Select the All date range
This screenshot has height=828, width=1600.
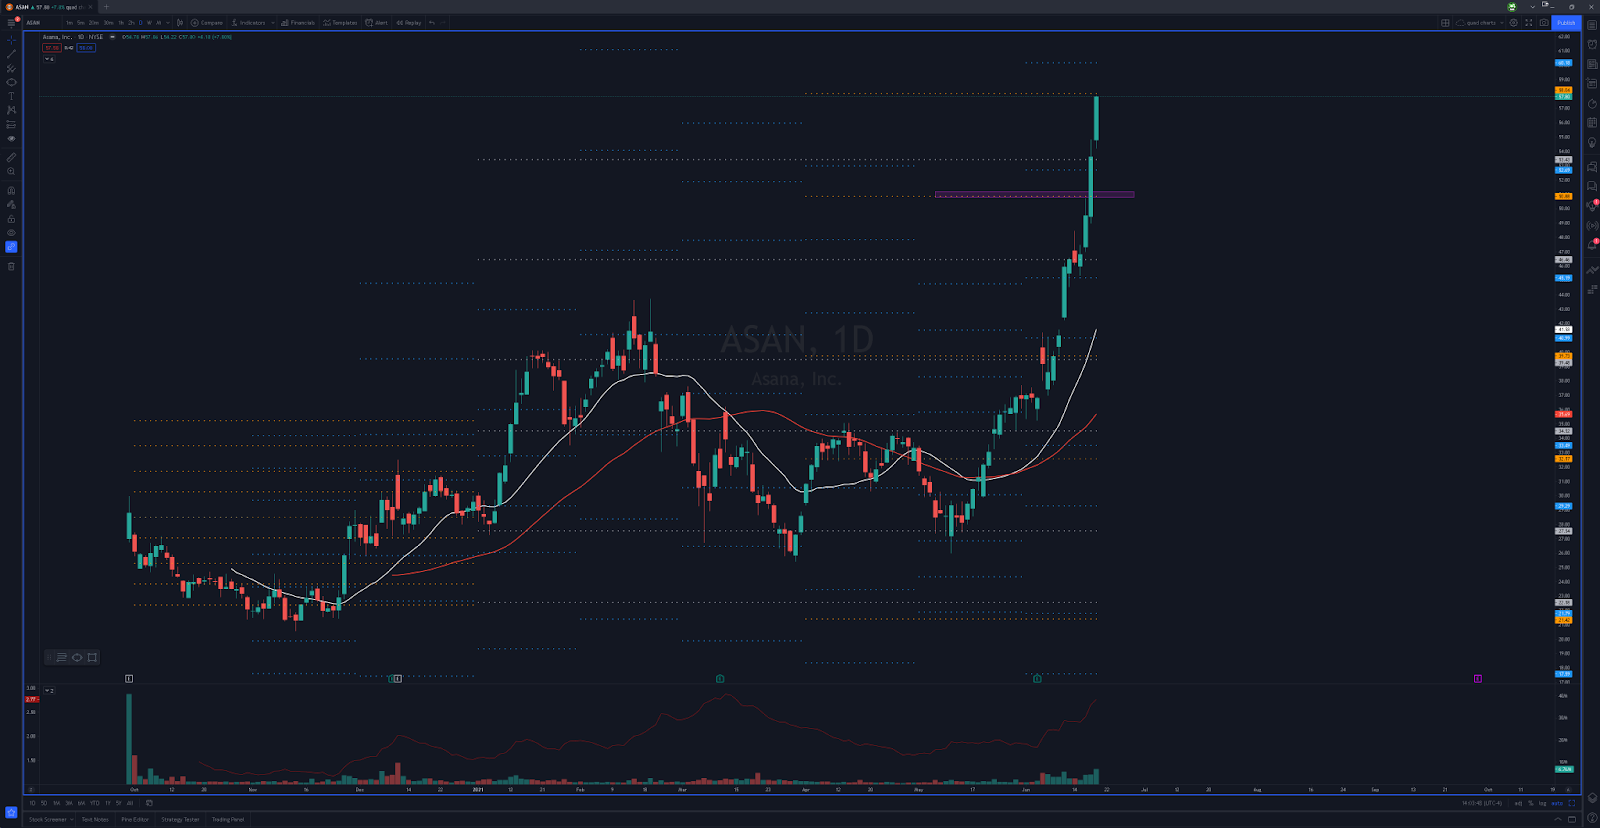130,803
